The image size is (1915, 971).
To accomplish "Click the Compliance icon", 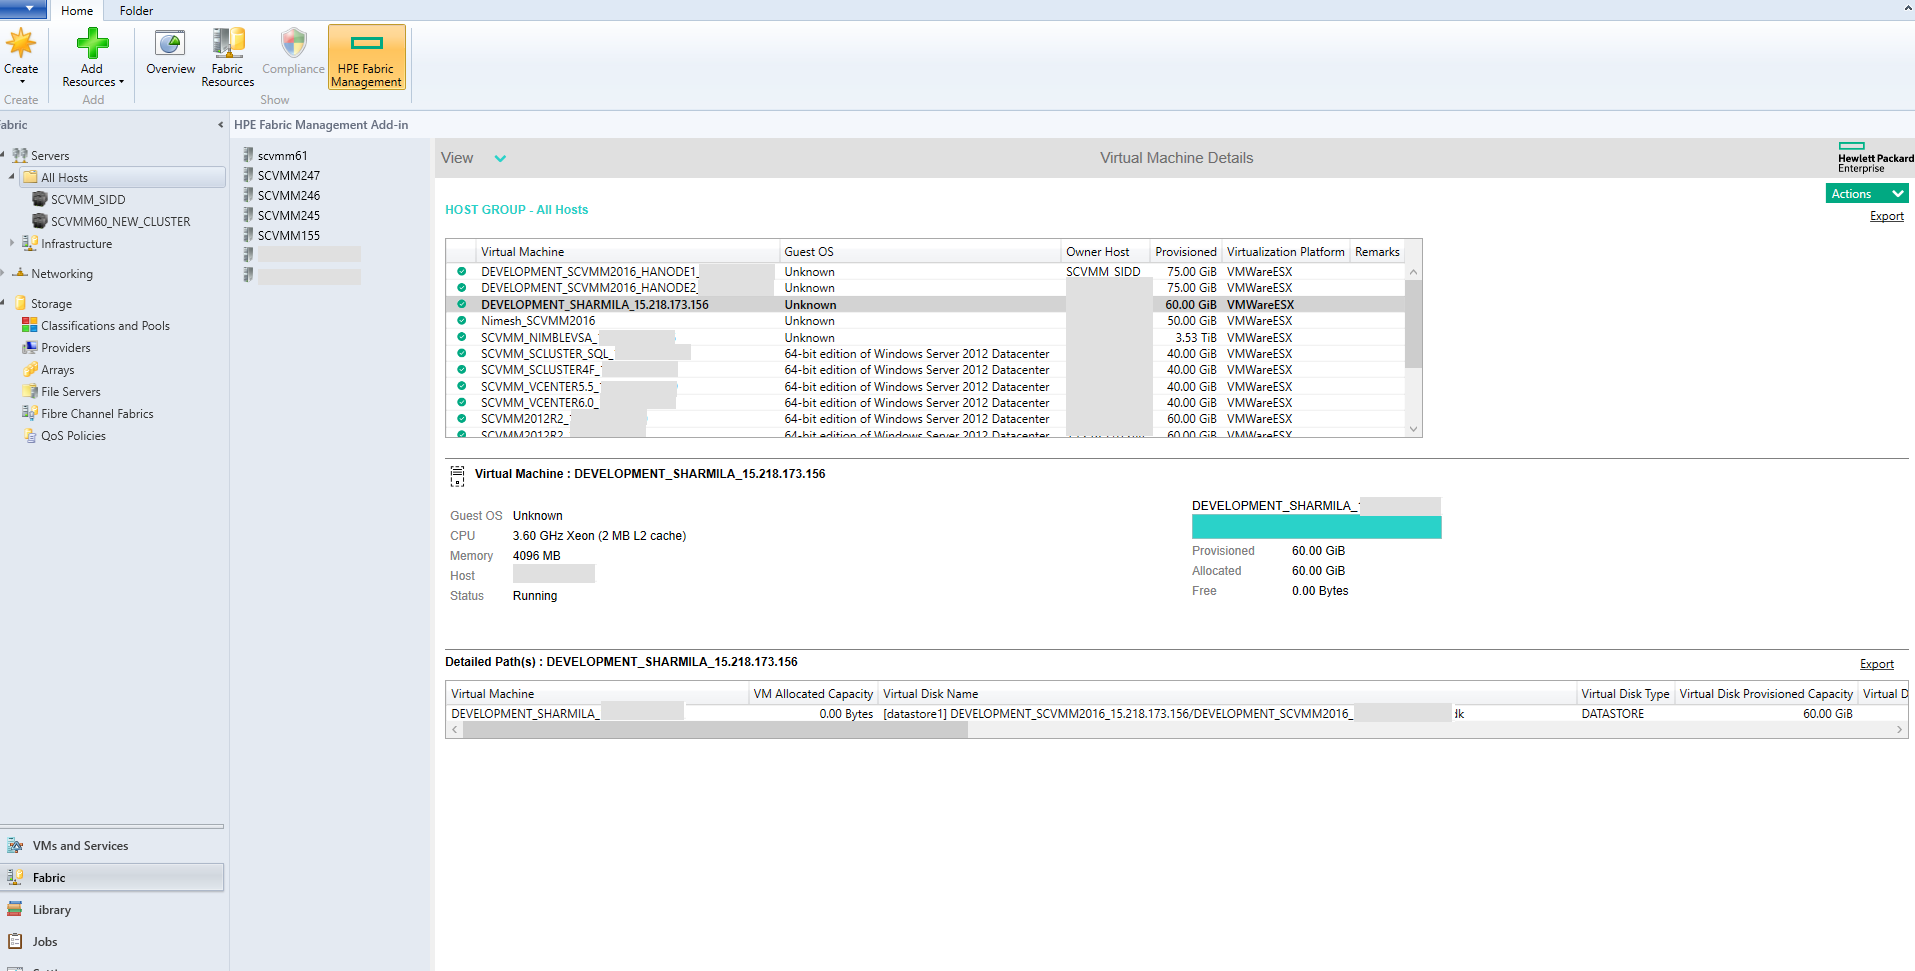I will [x=292, y=55].
